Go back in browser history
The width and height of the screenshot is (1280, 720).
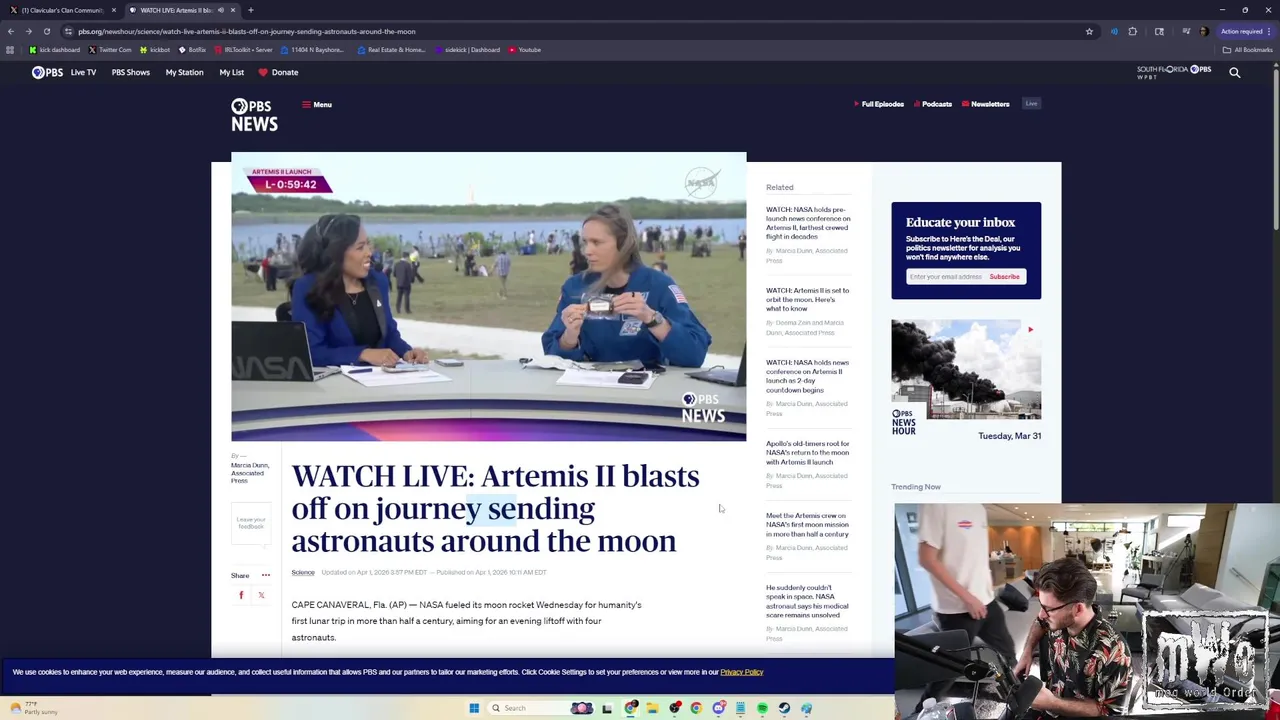11,31
